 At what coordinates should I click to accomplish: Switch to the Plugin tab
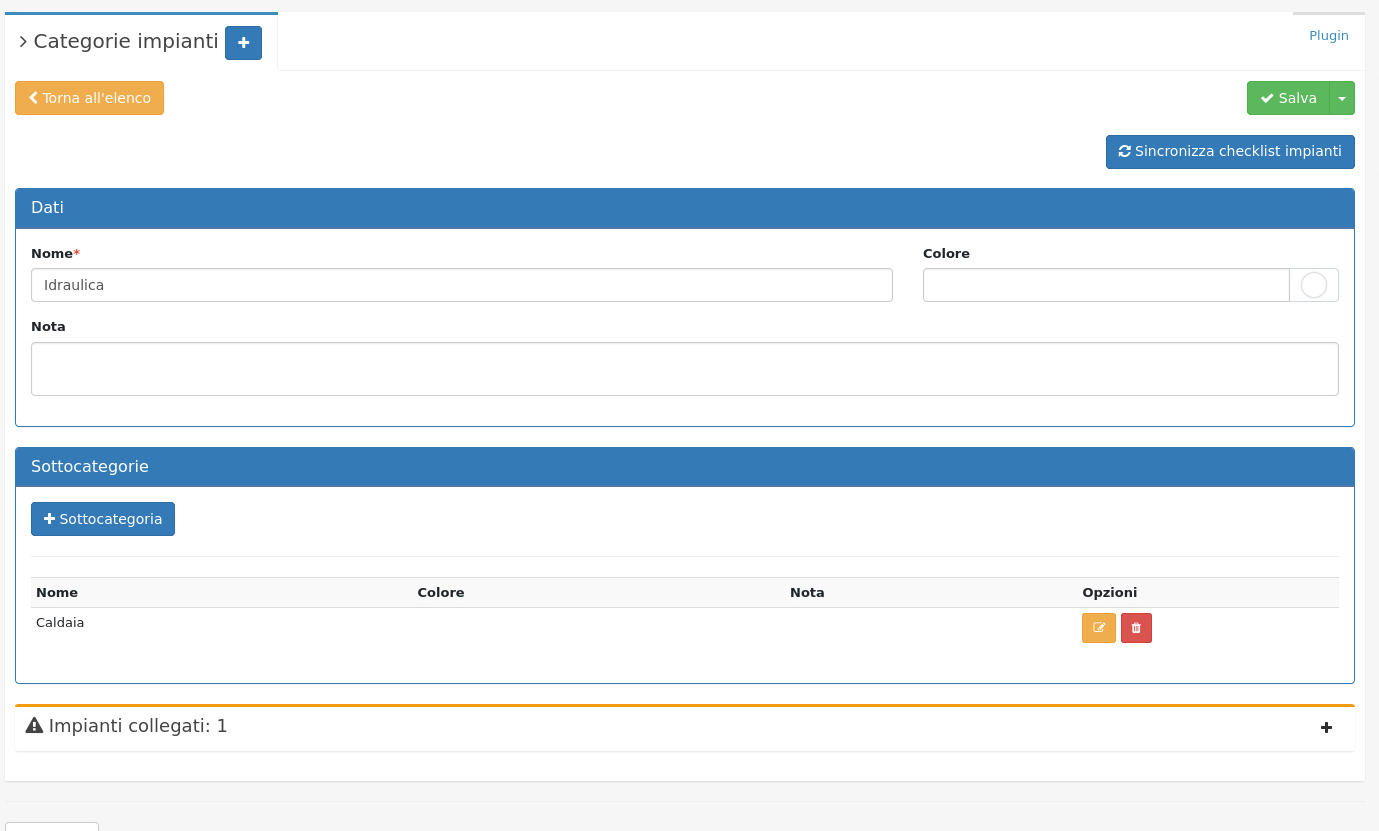pos(1328,36)
